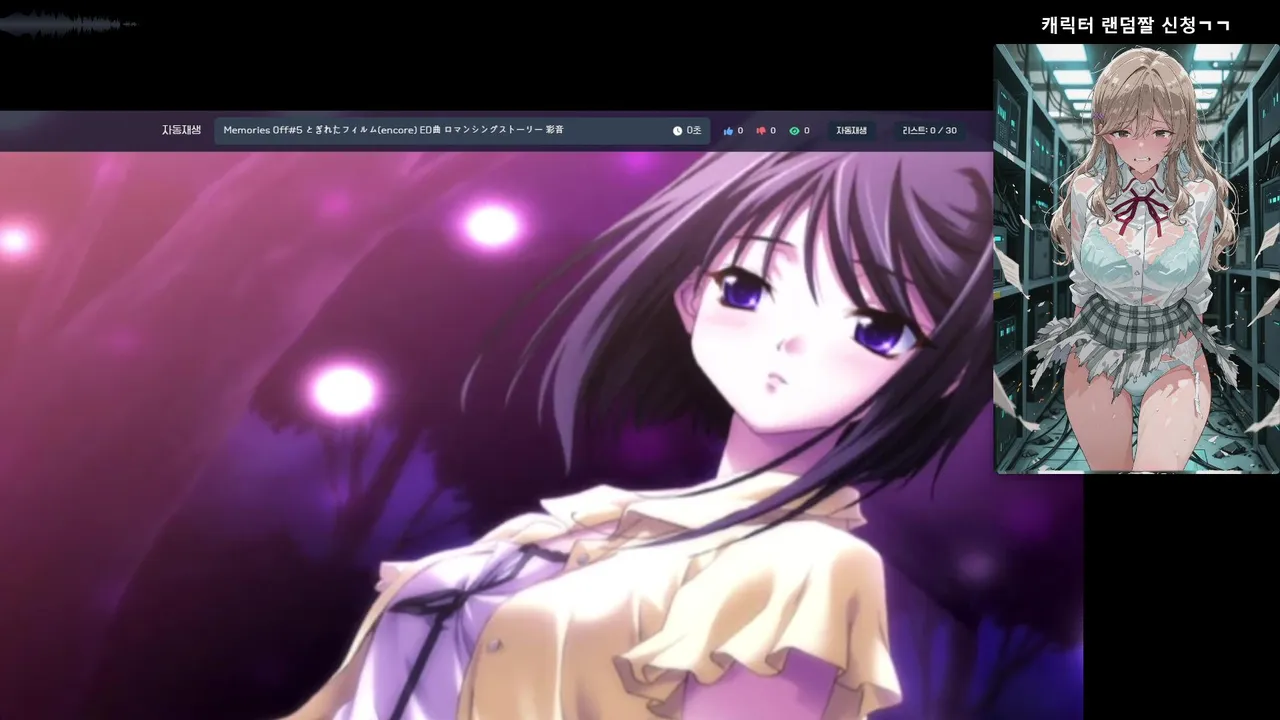Click the clock timer icon
This screenshot has width=1280, height=720.
click(677, 131)
